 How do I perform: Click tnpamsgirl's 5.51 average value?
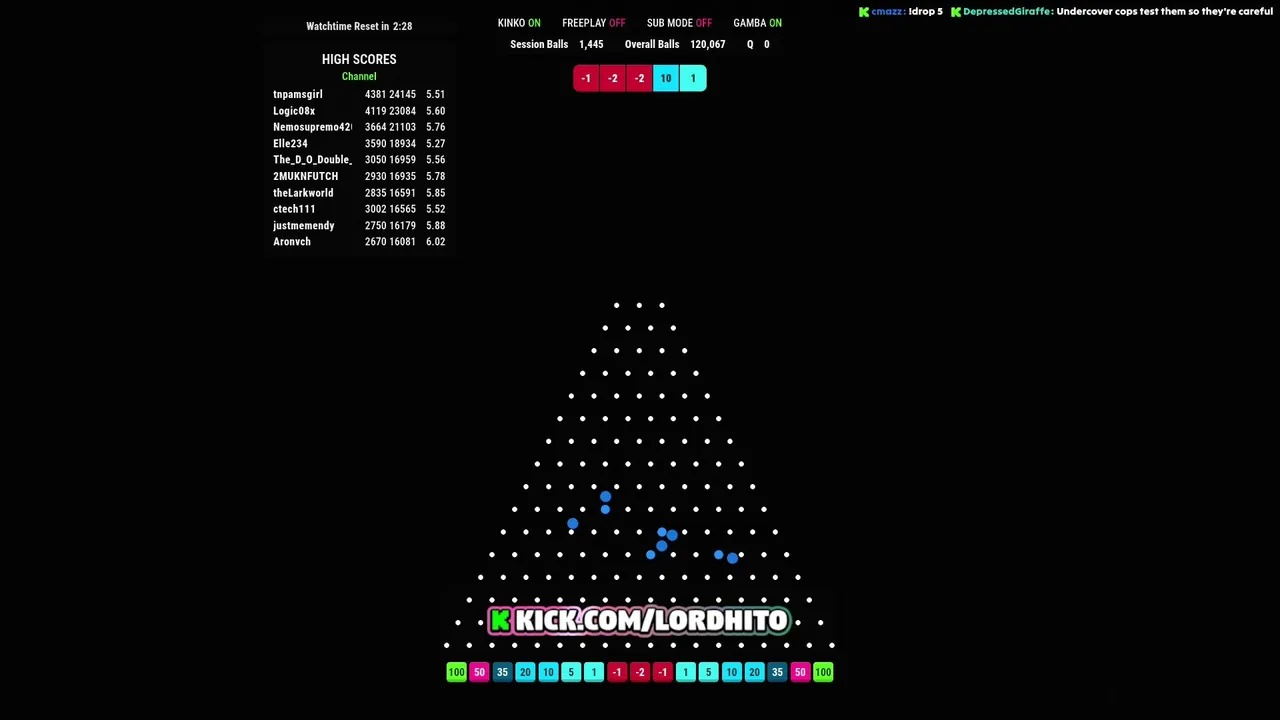435,94
